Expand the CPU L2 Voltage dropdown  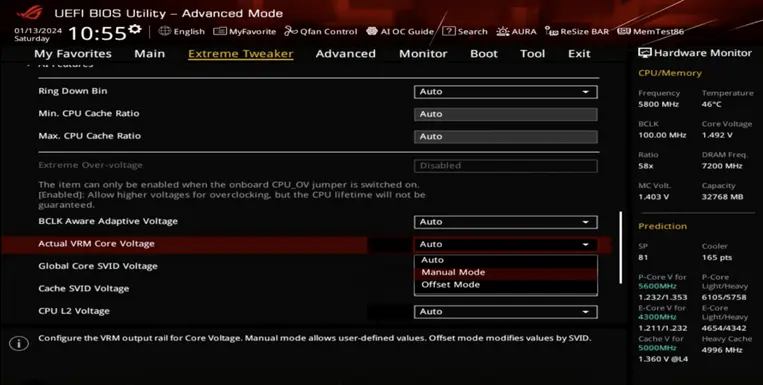[x=506, y=312]
